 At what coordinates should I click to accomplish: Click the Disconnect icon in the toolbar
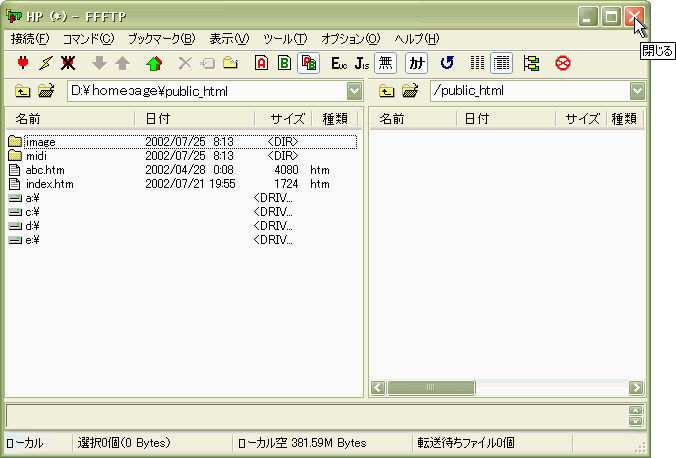[68, 63]
